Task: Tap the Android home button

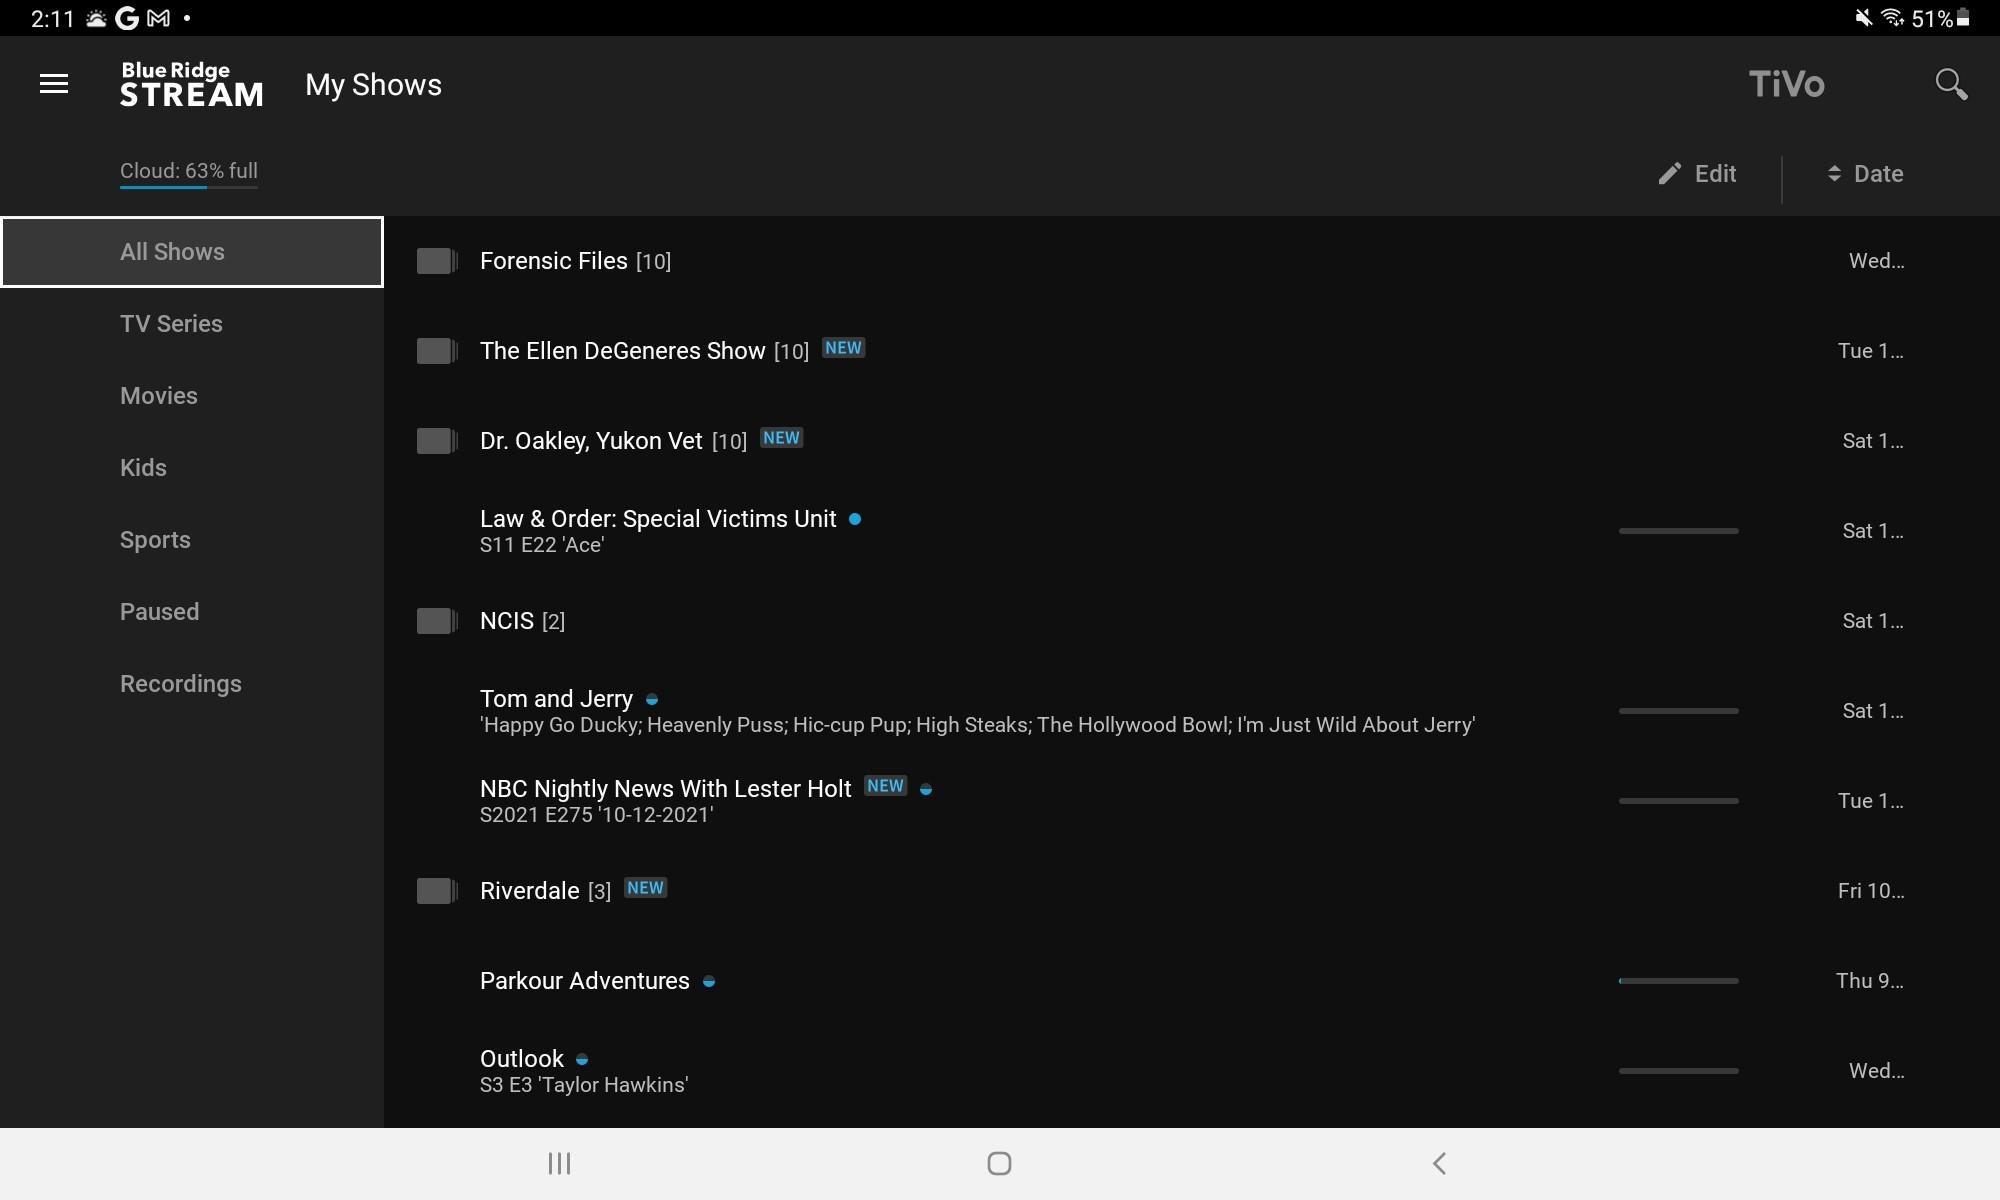Action: 999,1163
